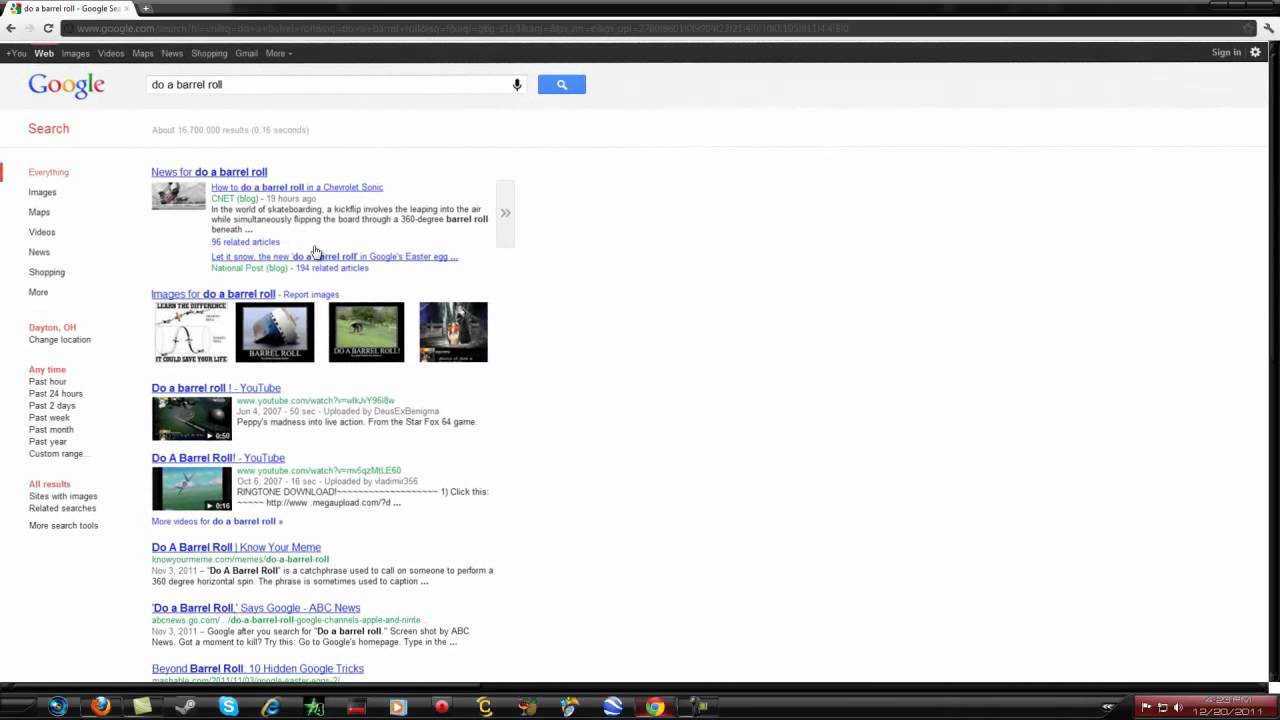This screenshot has height=720, width=1280.
Task: Open Firefox from the taskbar
Action: [x=100, y=707]
